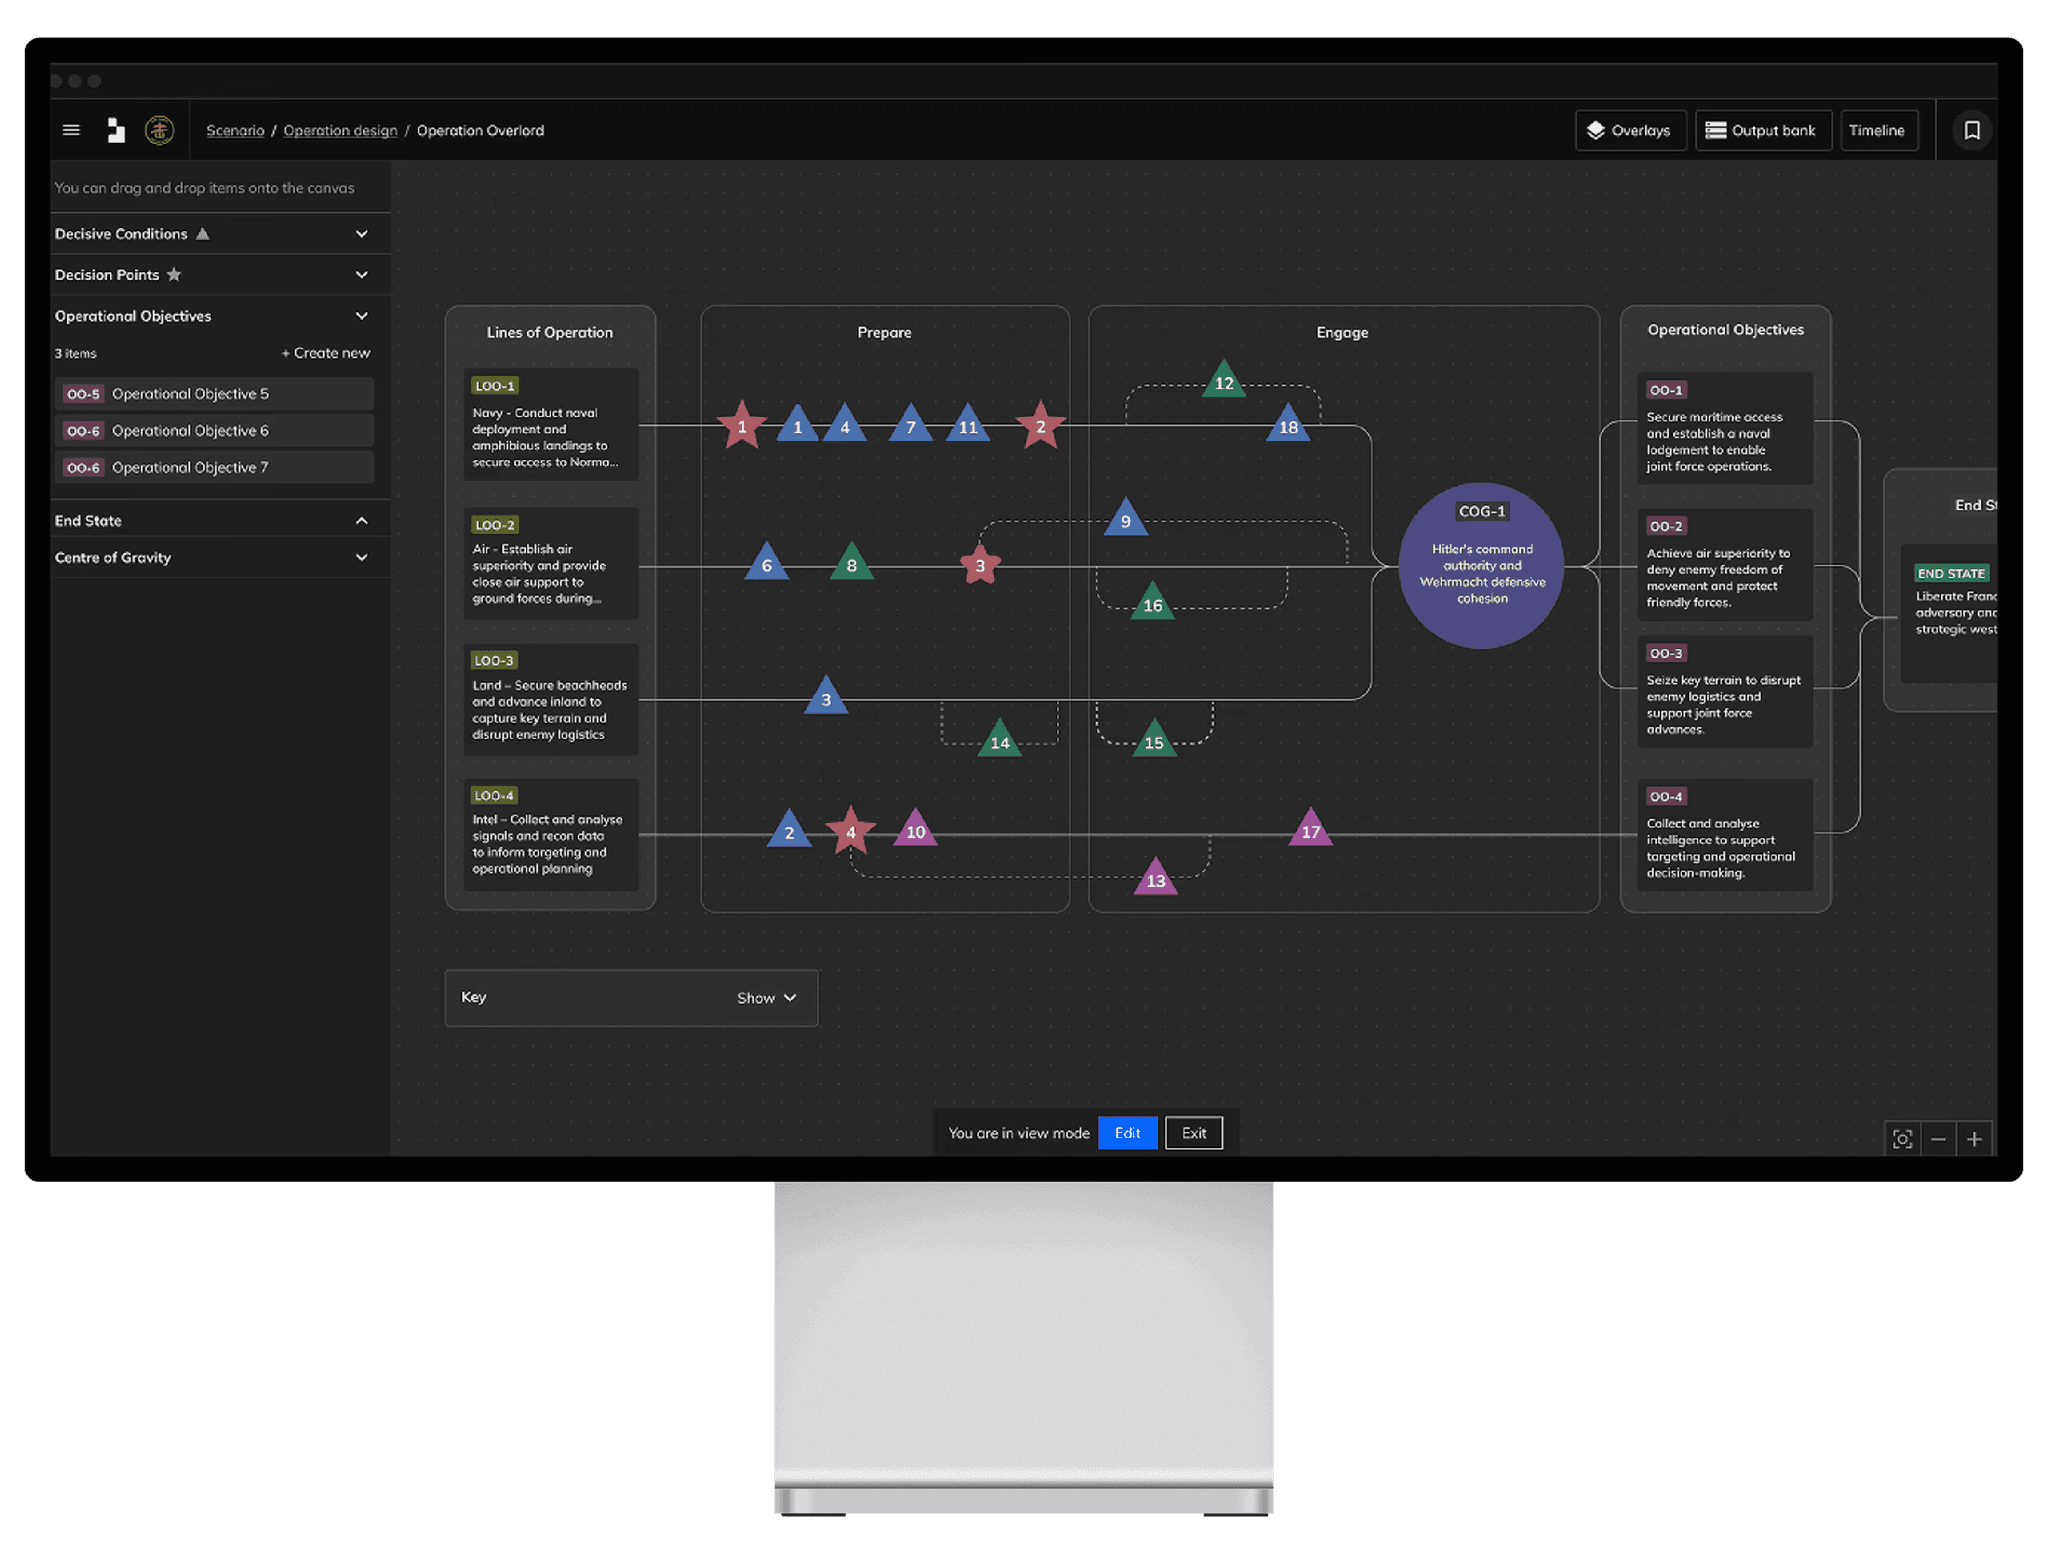Click Create new objective
The height and width of the screenshot is (1547, 2048).
click(326, 353)
